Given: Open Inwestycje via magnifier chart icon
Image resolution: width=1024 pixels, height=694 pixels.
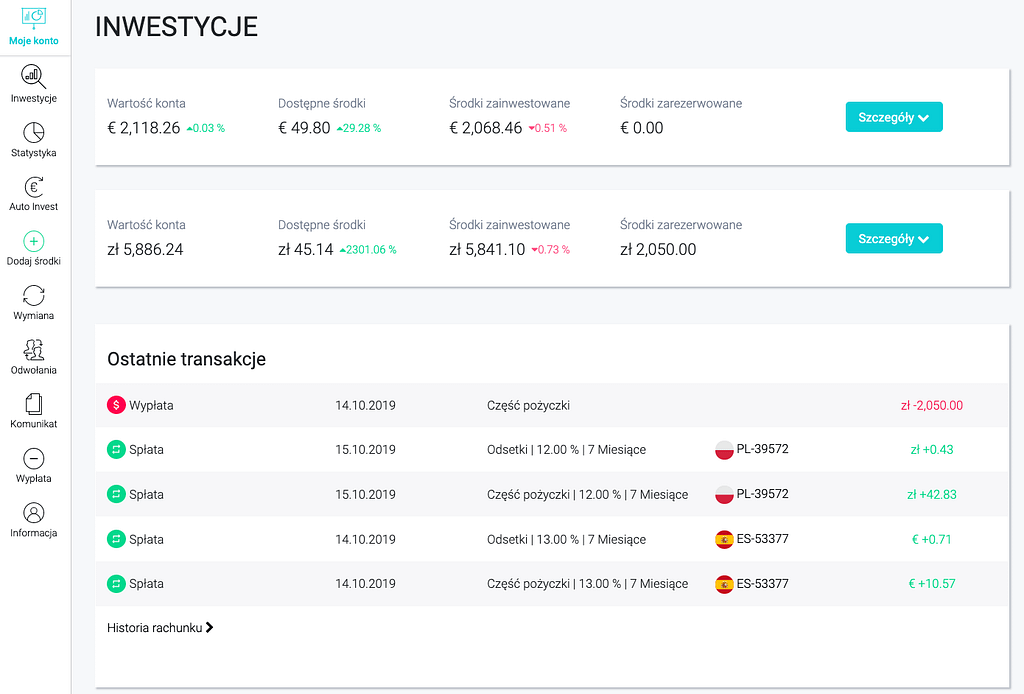Looking at the screenshot, I should (x=33, y=76).
